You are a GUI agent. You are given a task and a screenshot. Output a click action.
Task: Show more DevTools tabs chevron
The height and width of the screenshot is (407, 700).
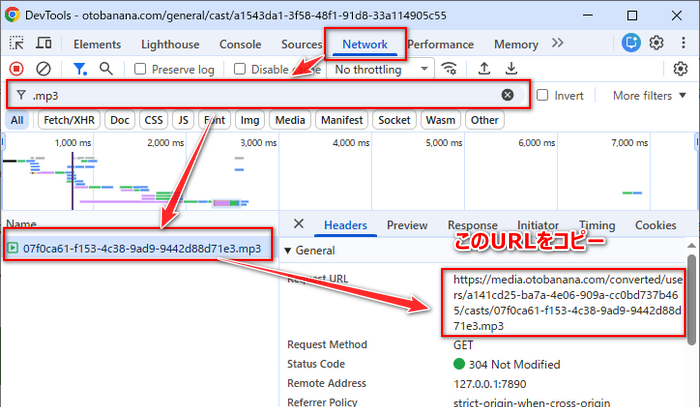click(x=557, y=43)
